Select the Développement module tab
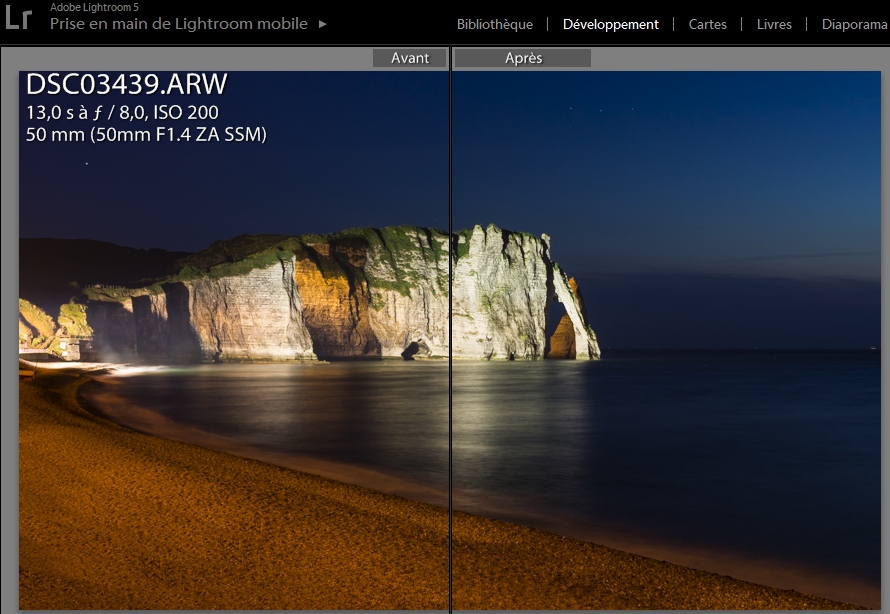 click(x=611, y=24)
